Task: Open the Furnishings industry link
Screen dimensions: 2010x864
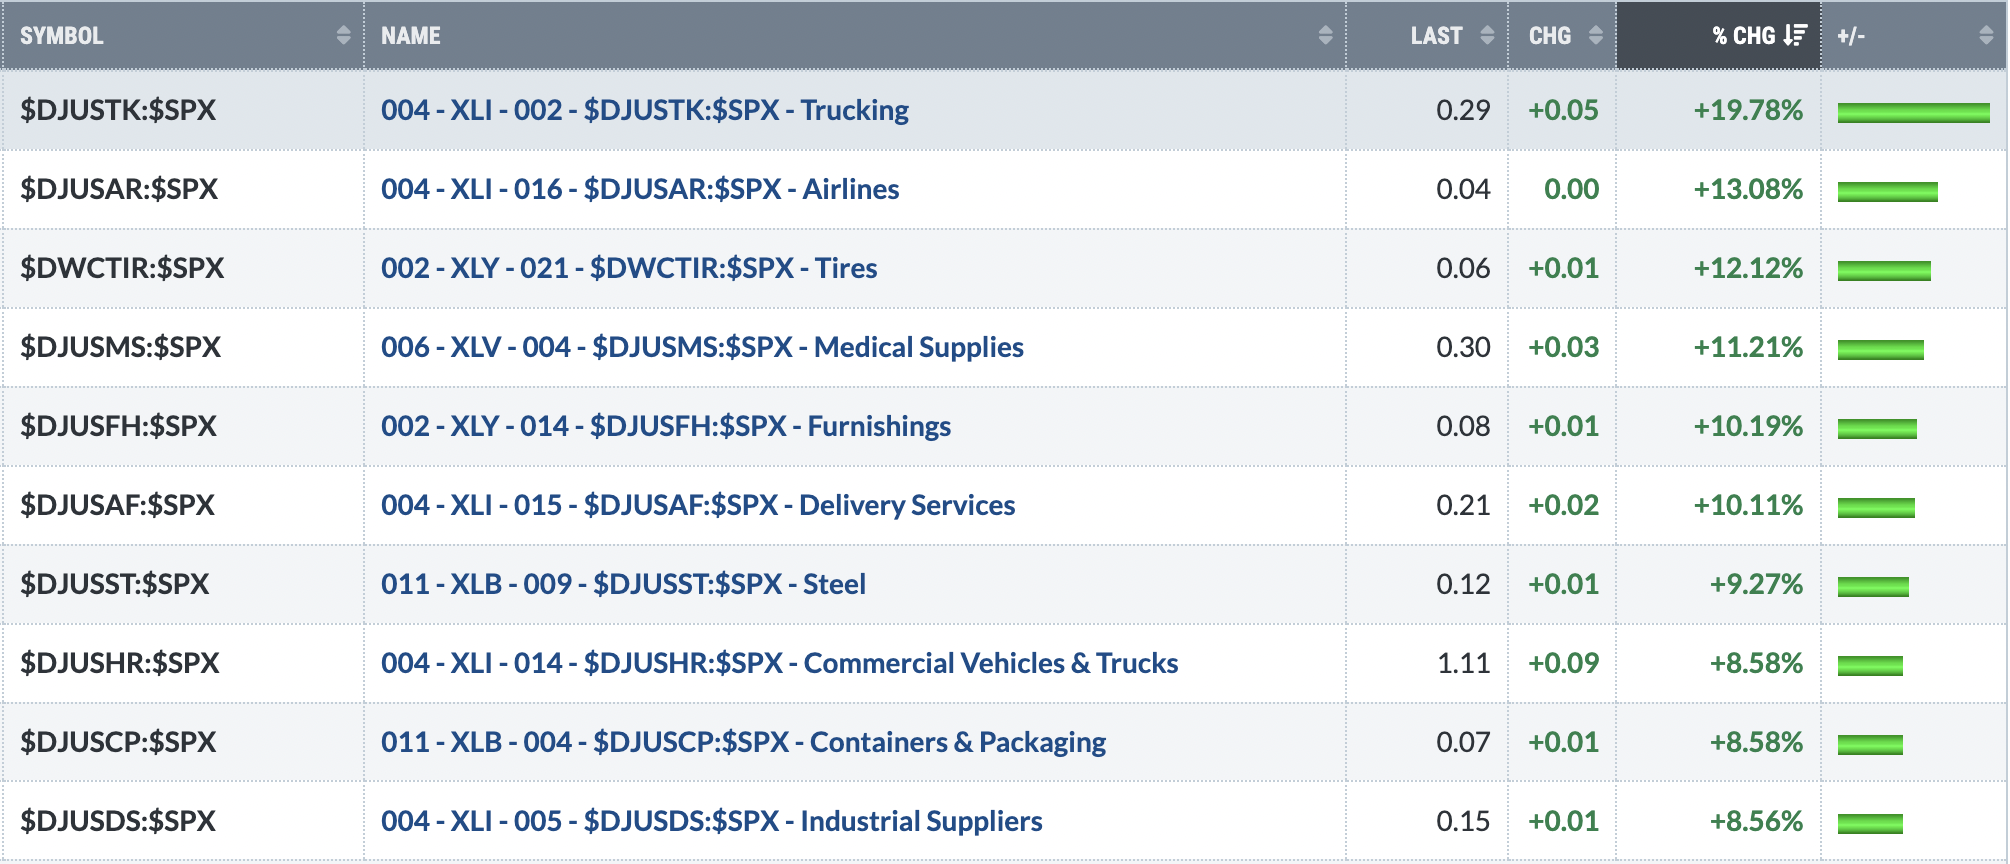Action: click(666, 426)
